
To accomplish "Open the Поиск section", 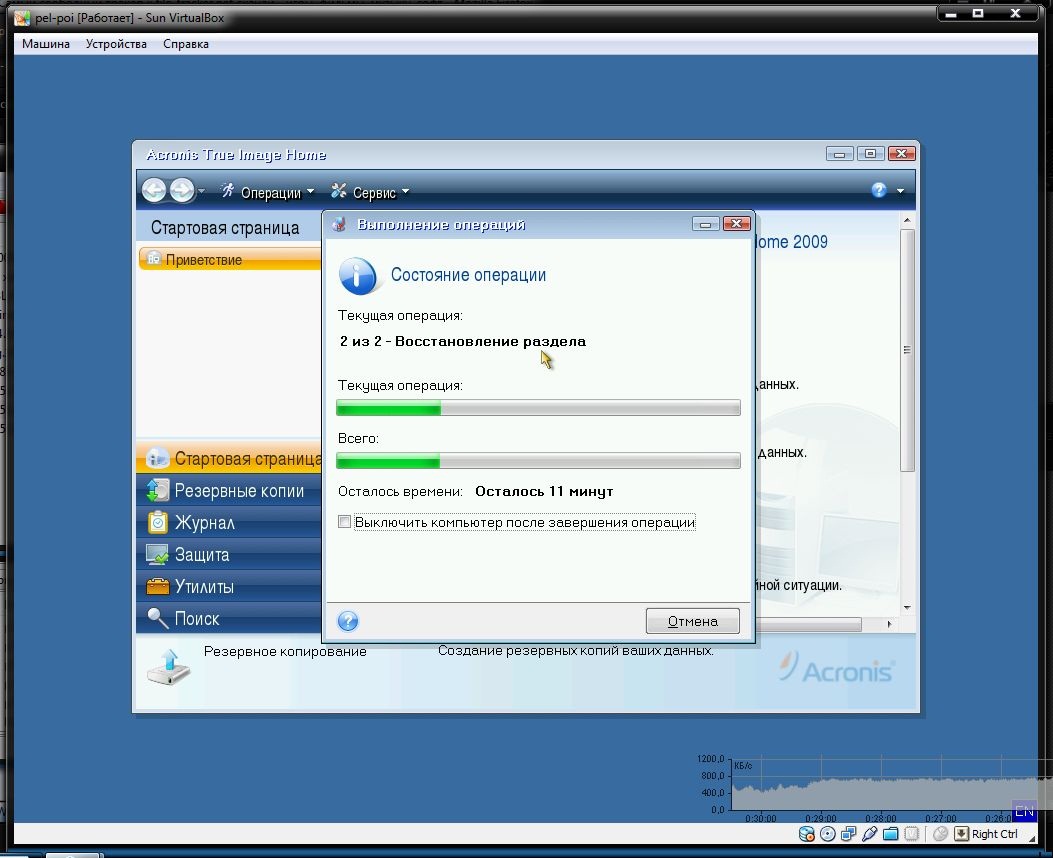I will (229, 618).
